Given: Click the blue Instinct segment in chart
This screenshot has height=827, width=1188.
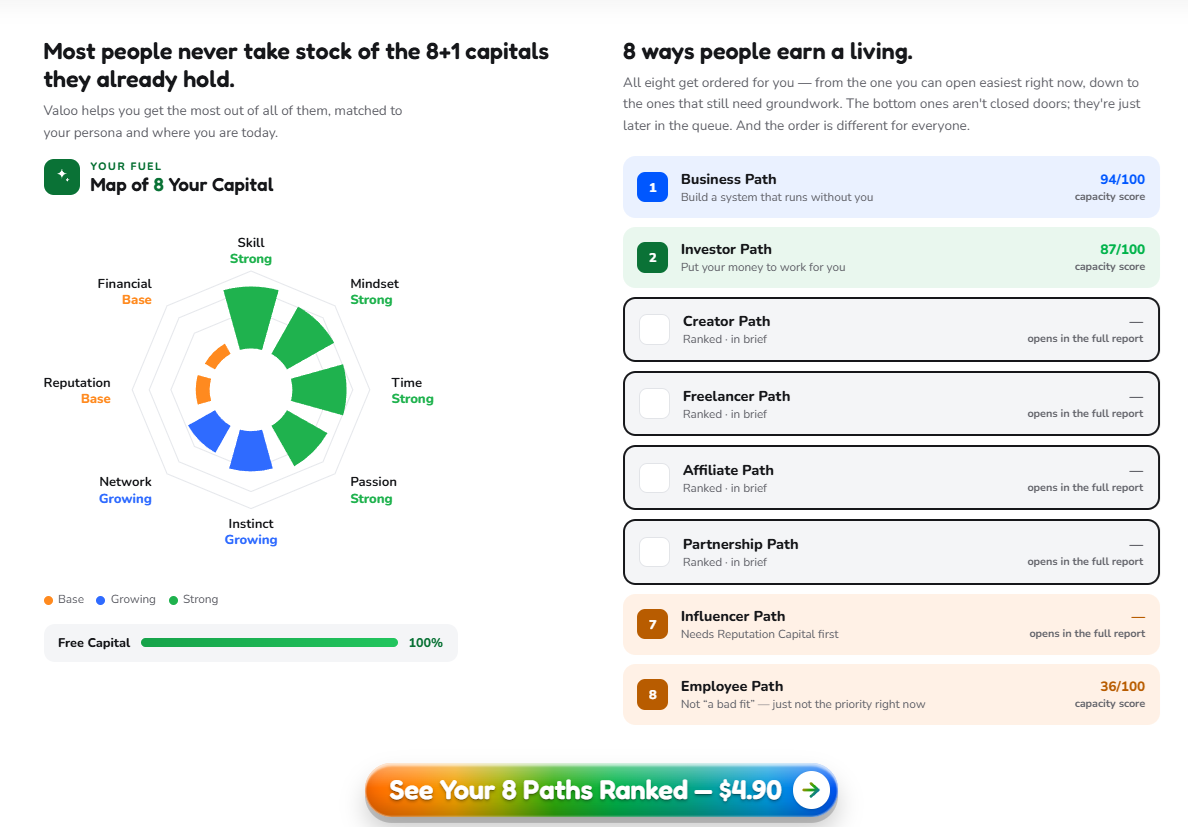Looking at the screenshot, I should pos(251,451).
